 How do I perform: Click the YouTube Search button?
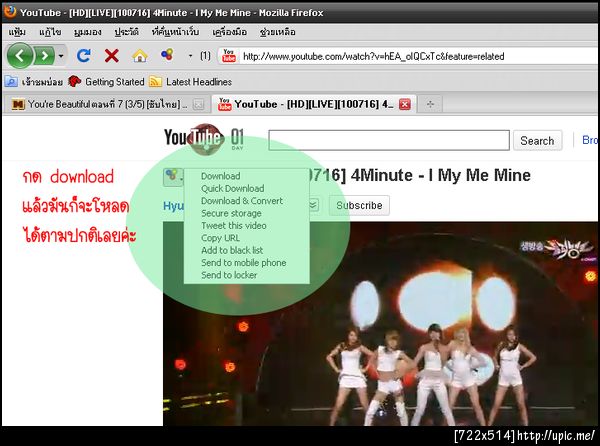click(x=537, y=140)
